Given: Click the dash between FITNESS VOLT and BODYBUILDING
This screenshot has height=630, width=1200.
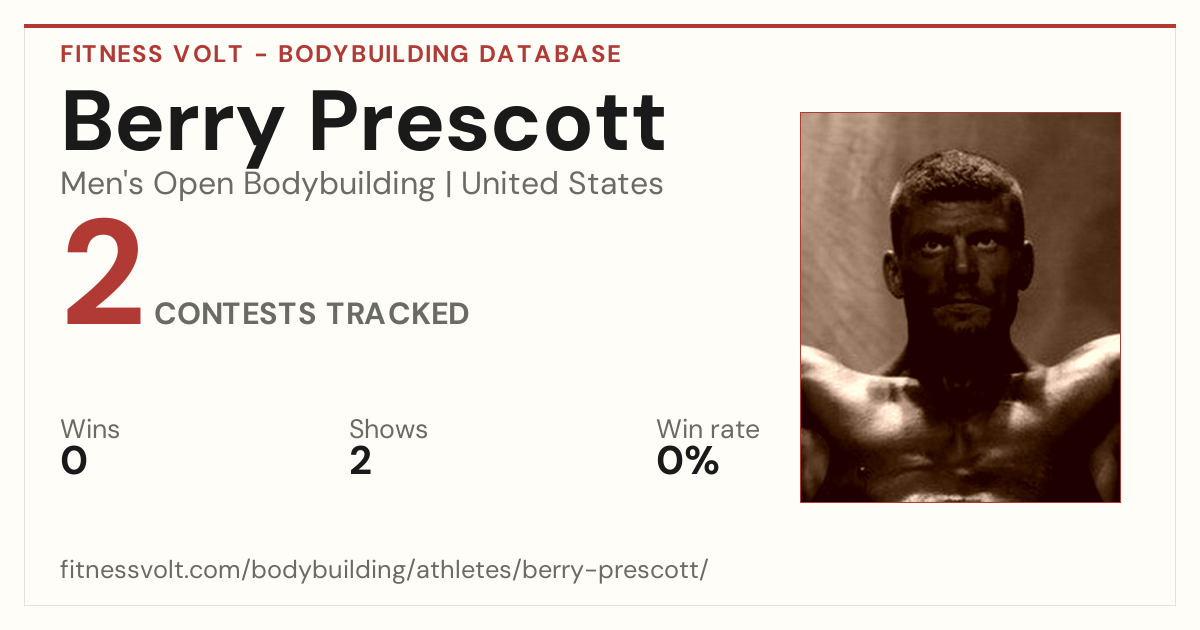Looking at the screenshot, I should click(x=260, y=55).
